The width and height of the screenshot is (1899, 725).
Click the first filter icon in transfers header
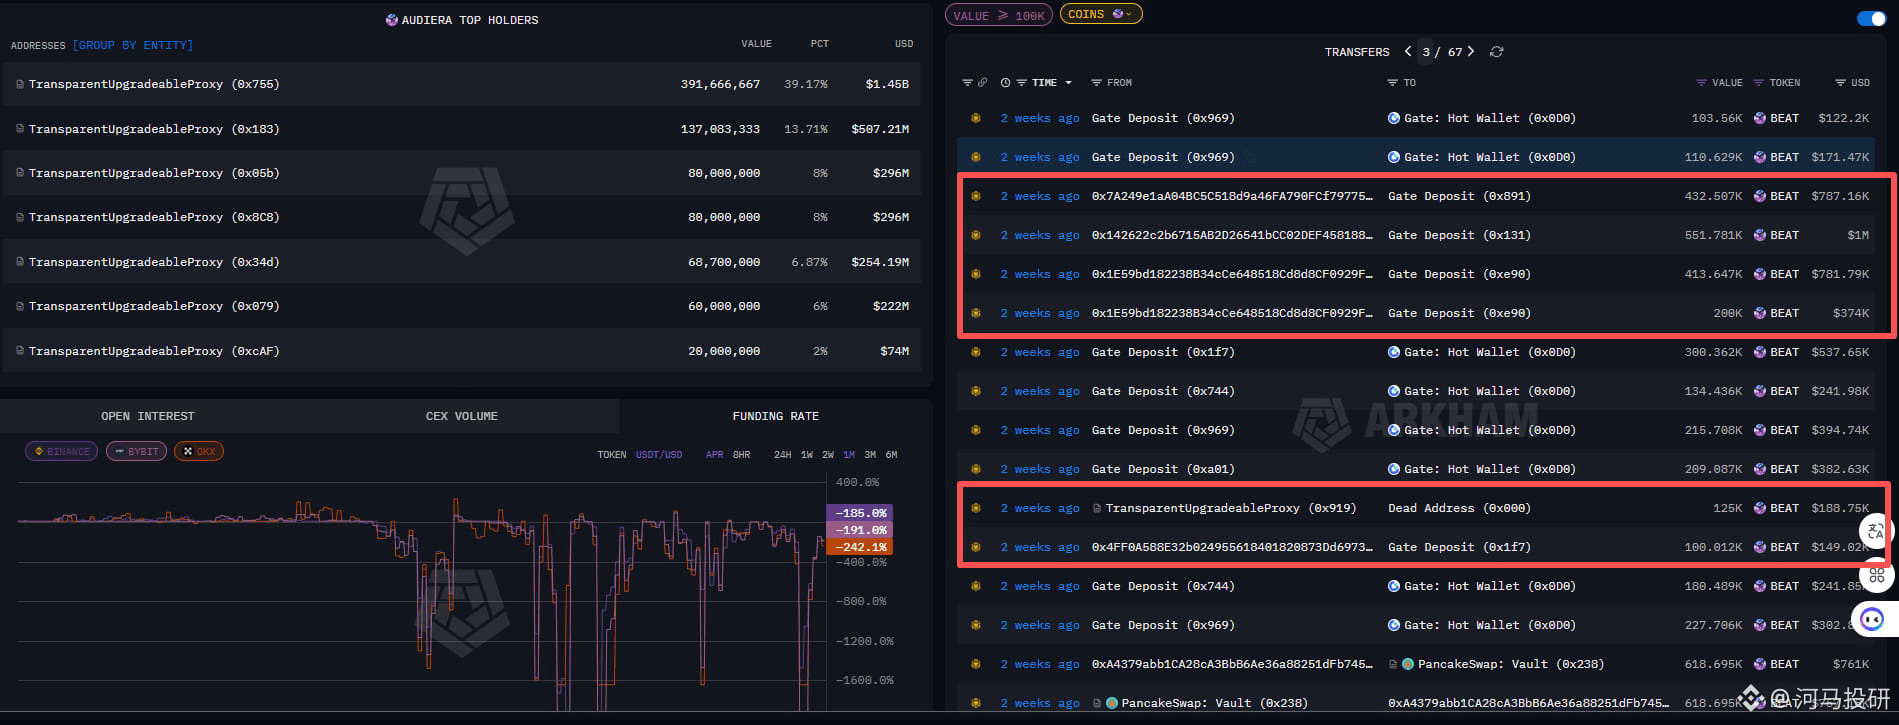pos(967,83)
